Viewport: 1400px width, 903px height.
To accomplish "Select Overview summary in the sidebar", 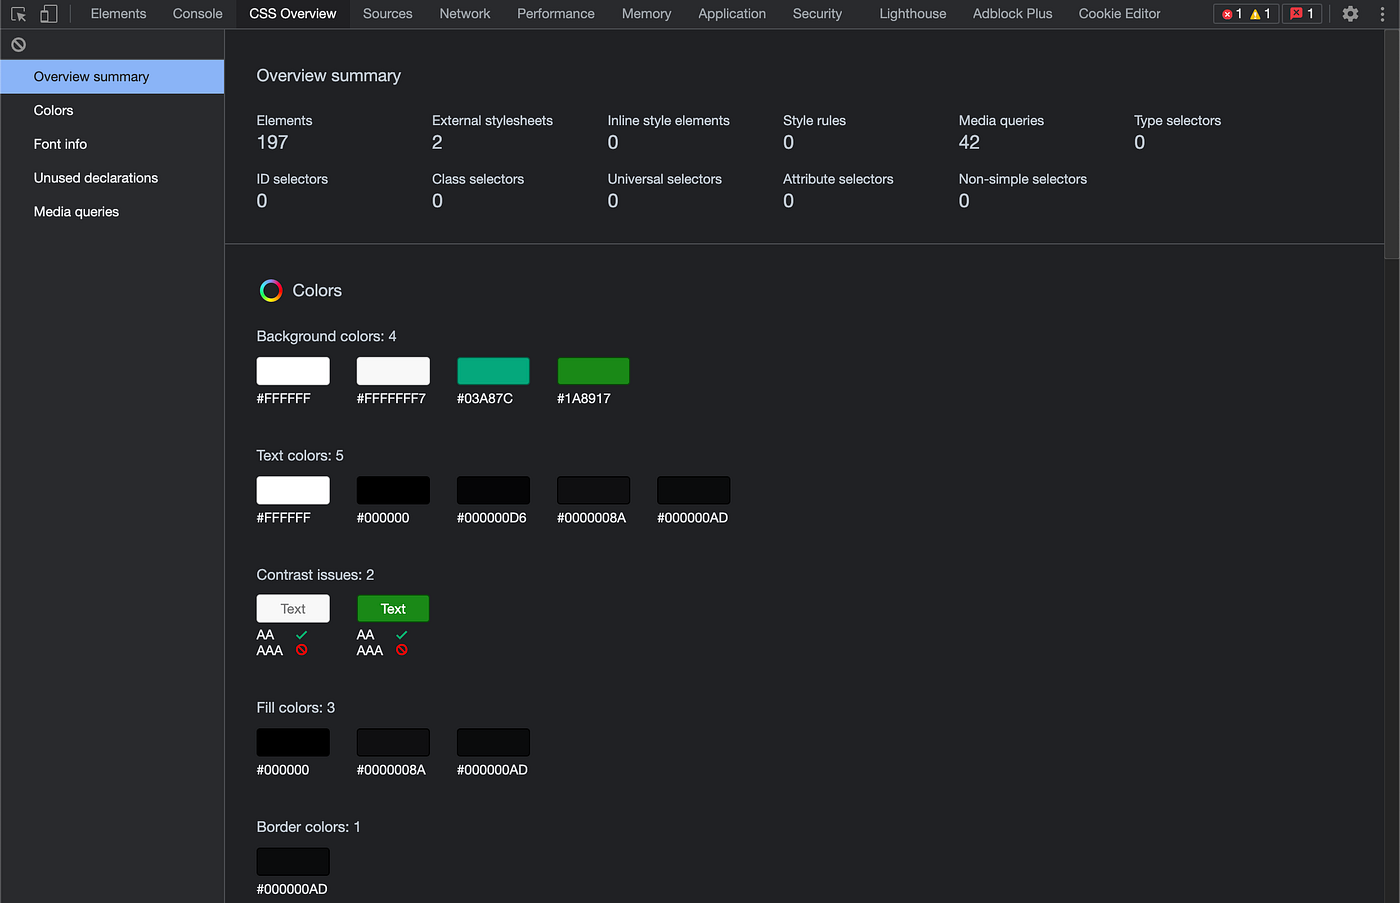I will pyautogui.click(x=112, y=77).
